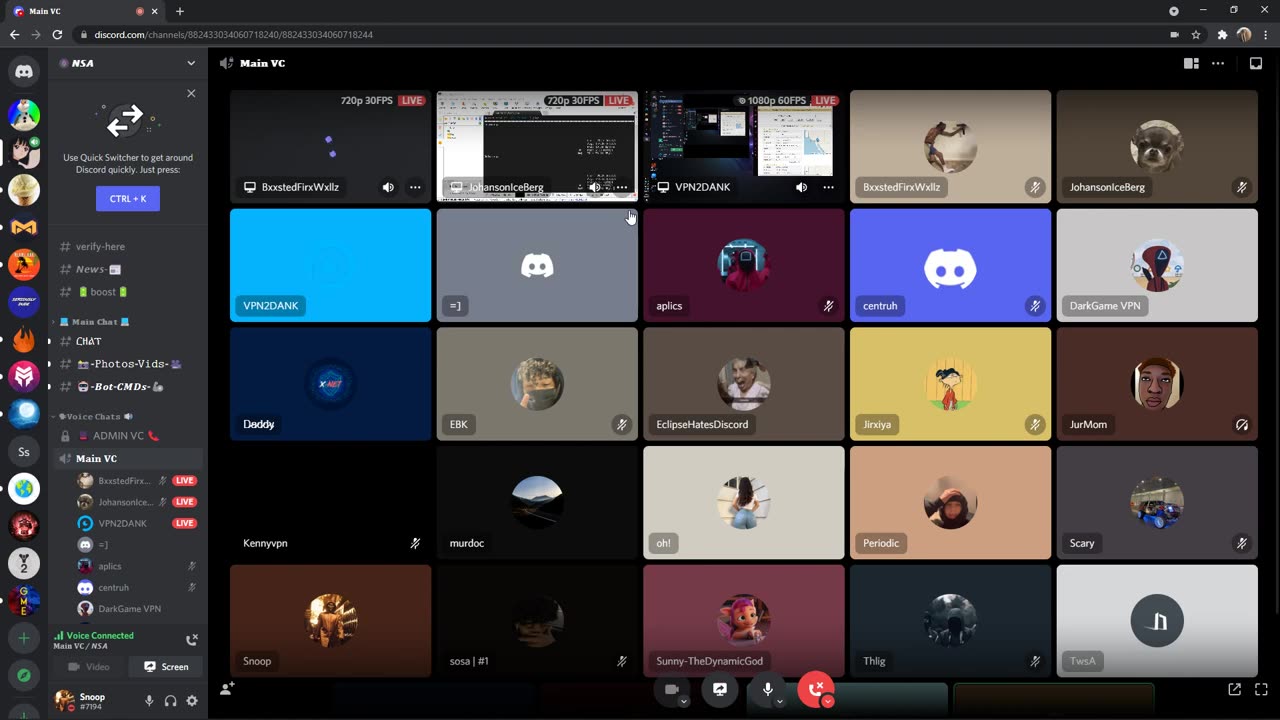The width and height of the screenshot is (1280, 720).
Task: Click centruh in the voice channel user list
Action: [x=138, y=587]
